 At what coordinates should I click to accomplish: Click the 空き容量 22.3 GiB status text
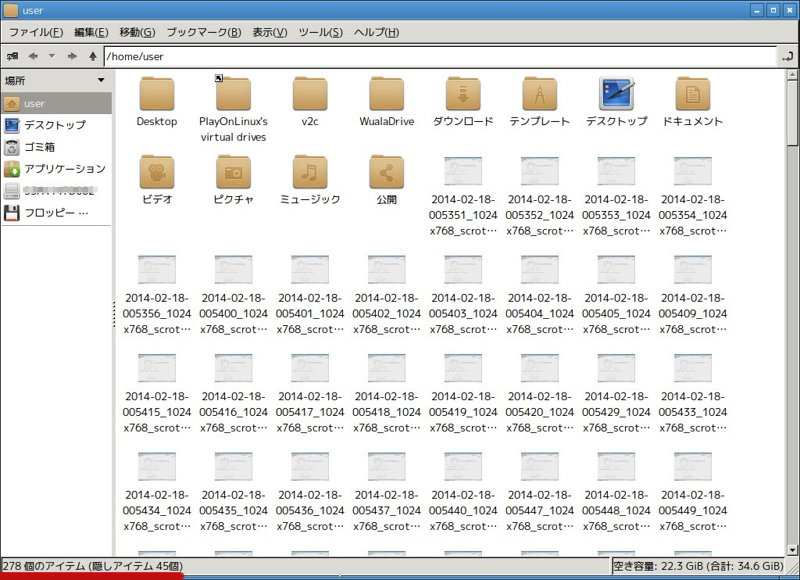(x=698, y=566)
